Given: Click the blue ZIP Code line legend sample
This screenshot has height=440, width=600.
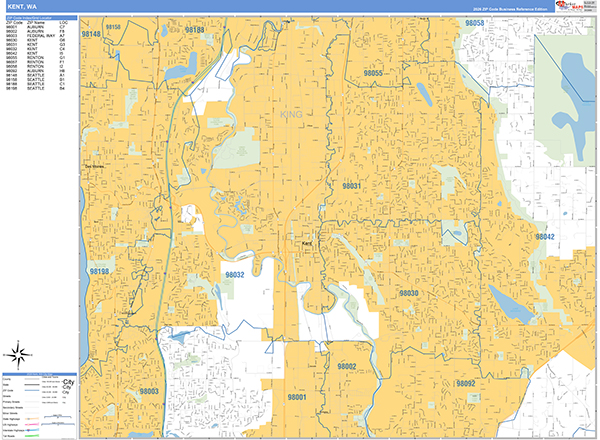Looking at the screenshot, I should click(x=32, y=390).
